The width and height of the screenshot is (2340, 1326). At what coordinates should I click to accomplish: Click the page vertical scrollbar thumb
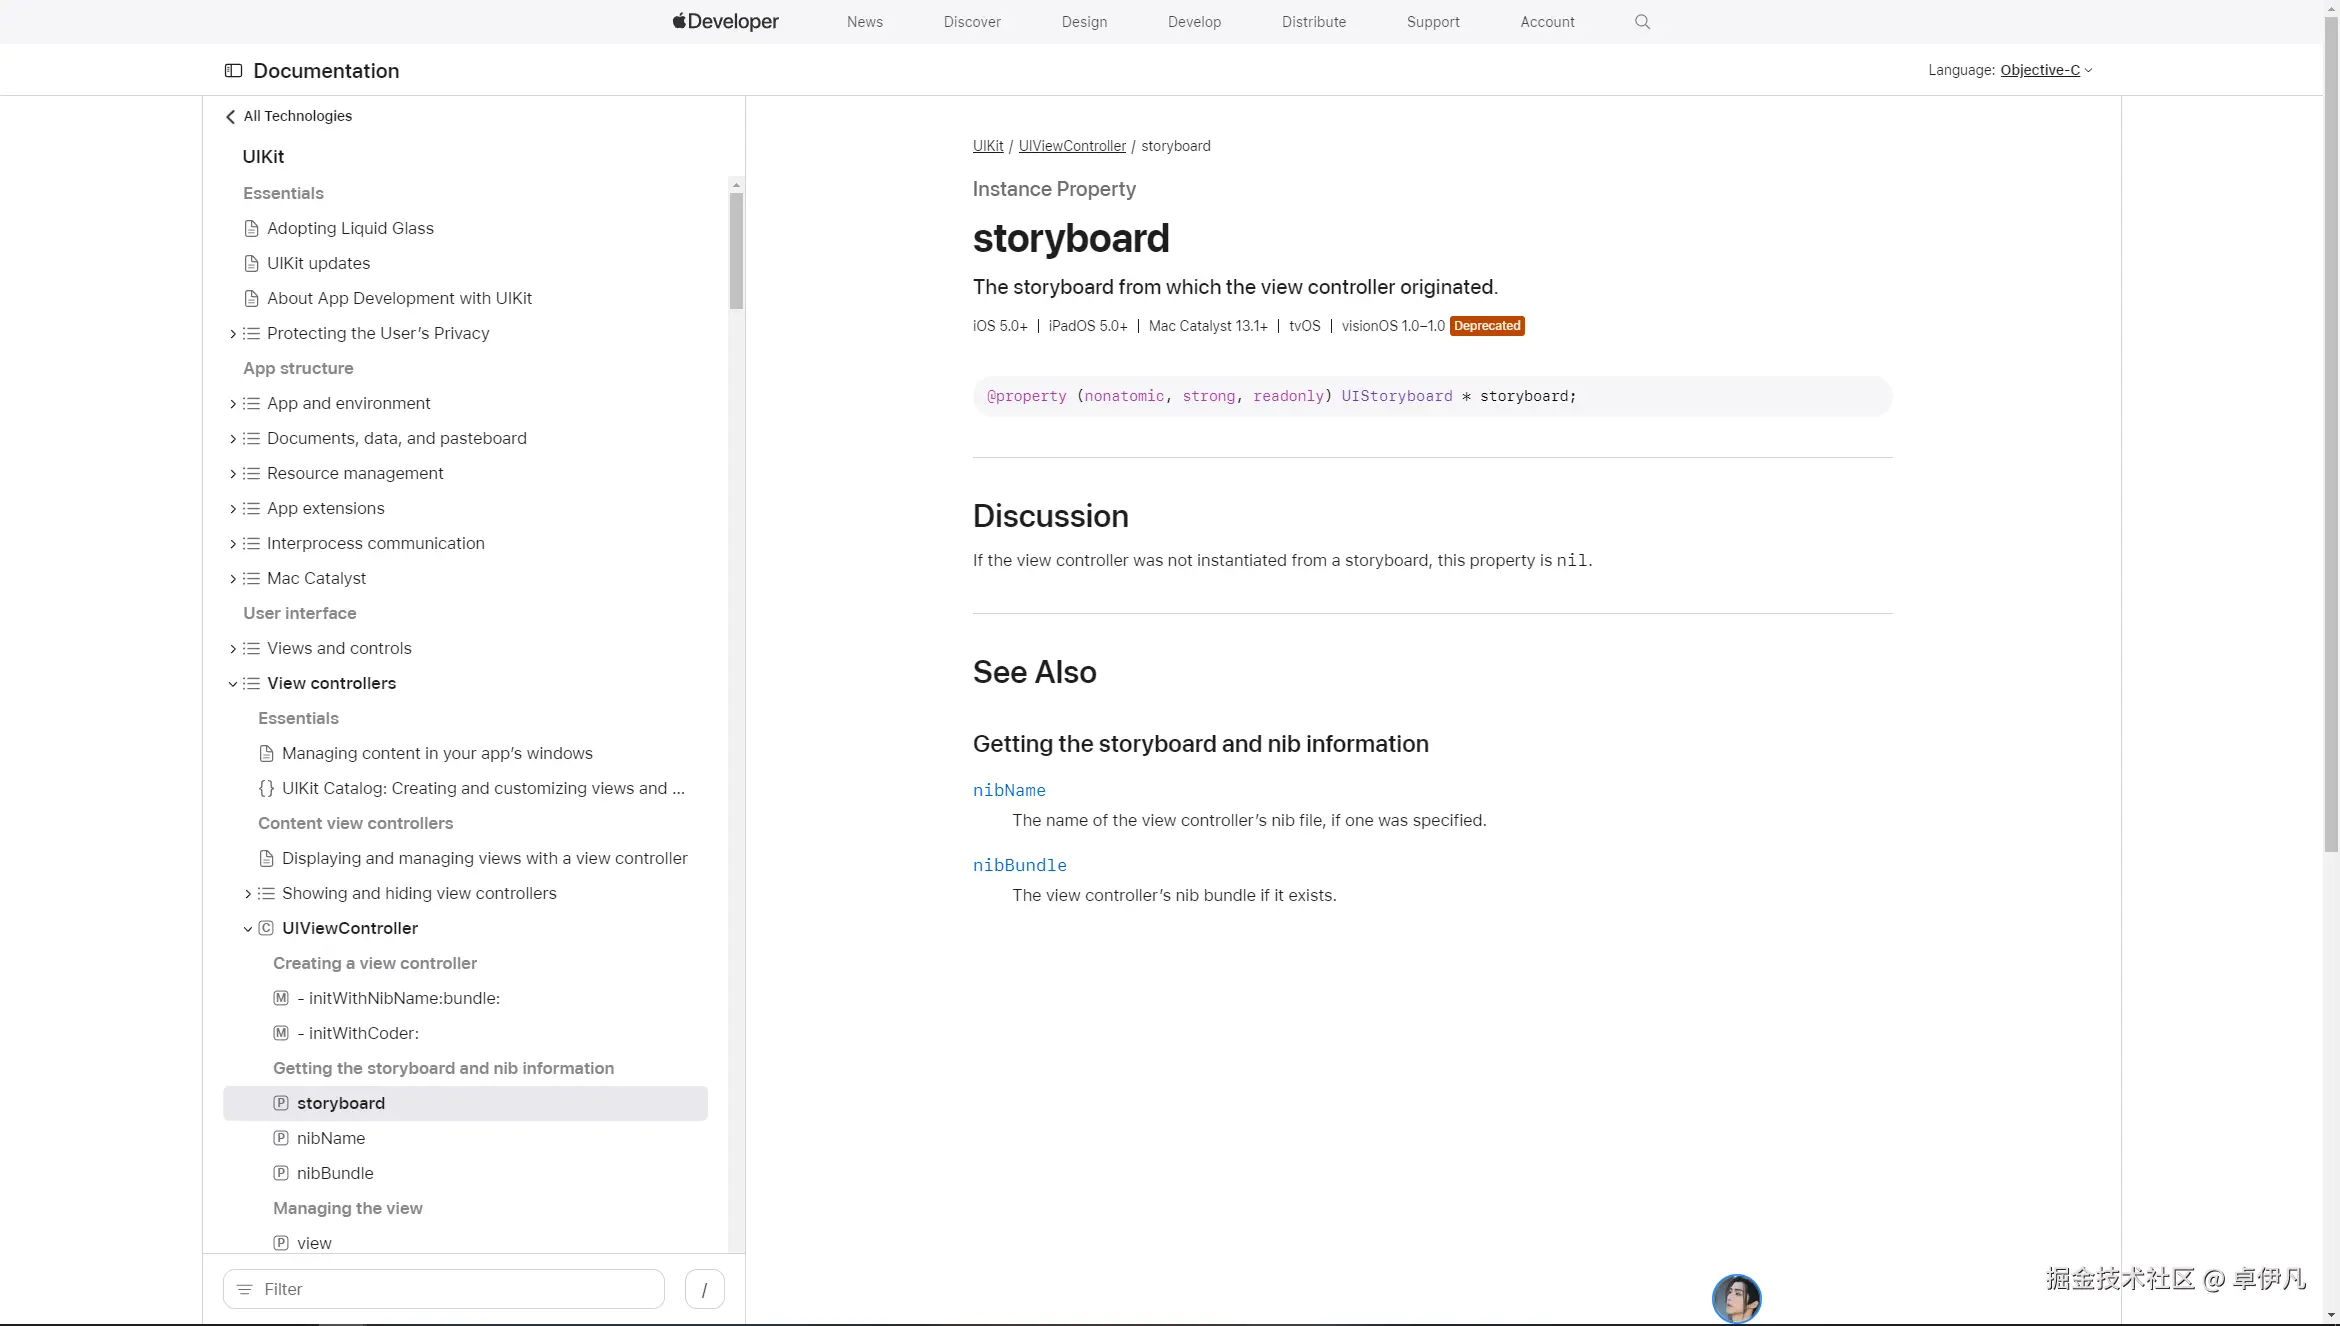tap(2331, 435)
